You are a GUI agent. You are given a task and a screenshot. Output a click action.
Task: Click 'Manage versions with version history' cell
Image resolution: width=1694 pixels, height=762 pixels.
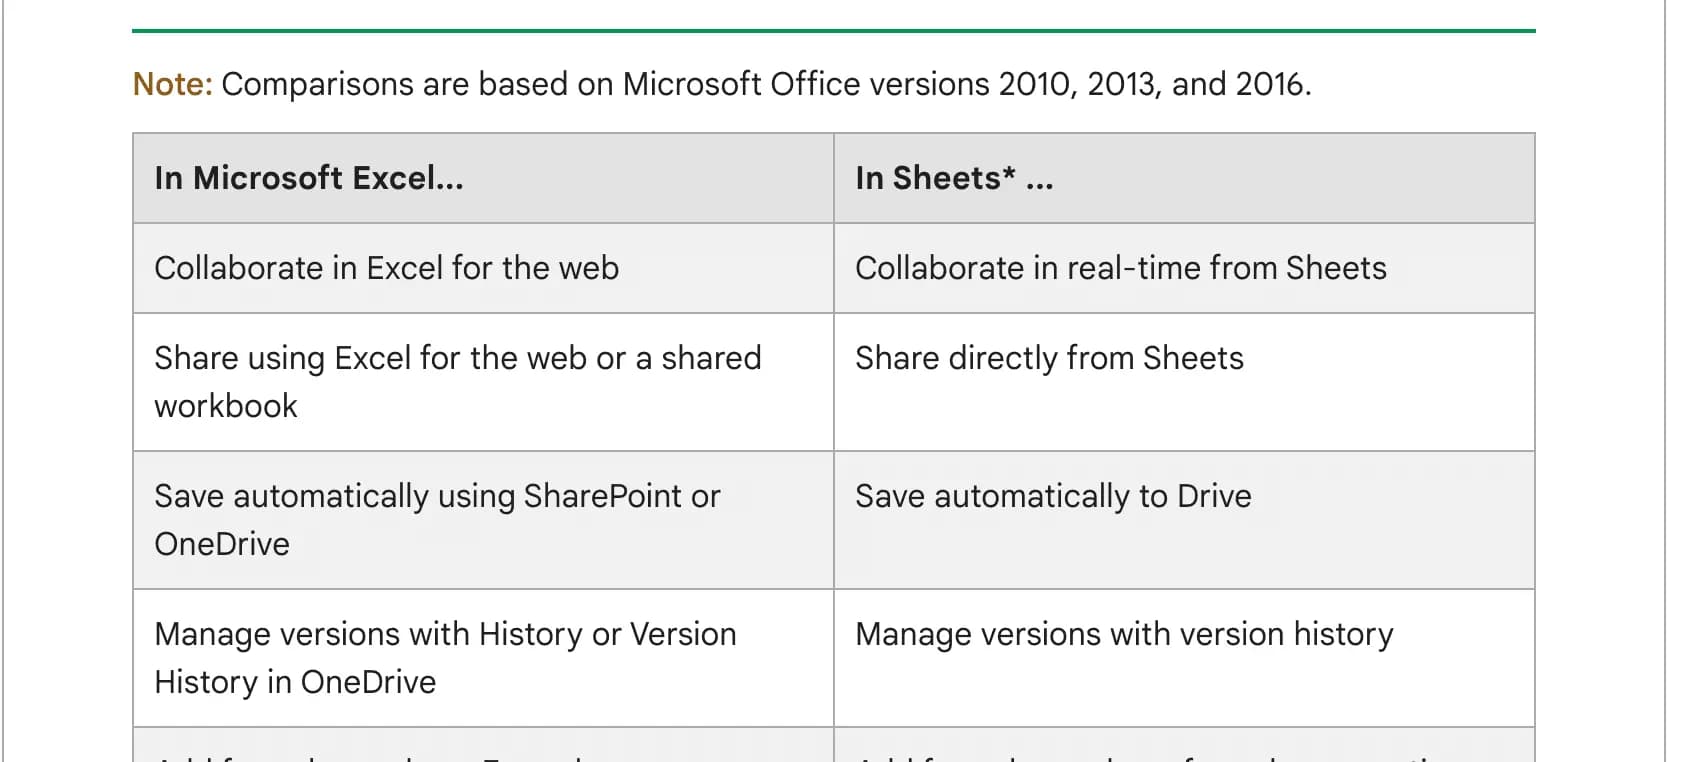pyautogui.click(x=1184, y=658)
